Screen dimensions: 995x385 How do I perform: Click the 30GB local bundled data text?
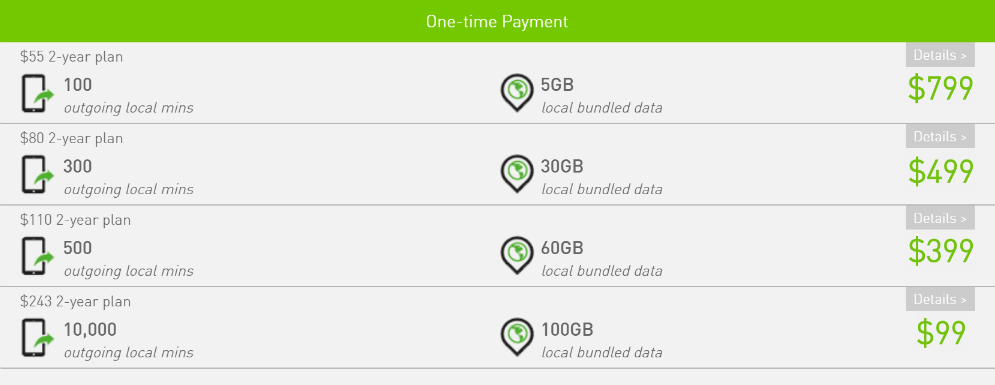click(602, 177)
